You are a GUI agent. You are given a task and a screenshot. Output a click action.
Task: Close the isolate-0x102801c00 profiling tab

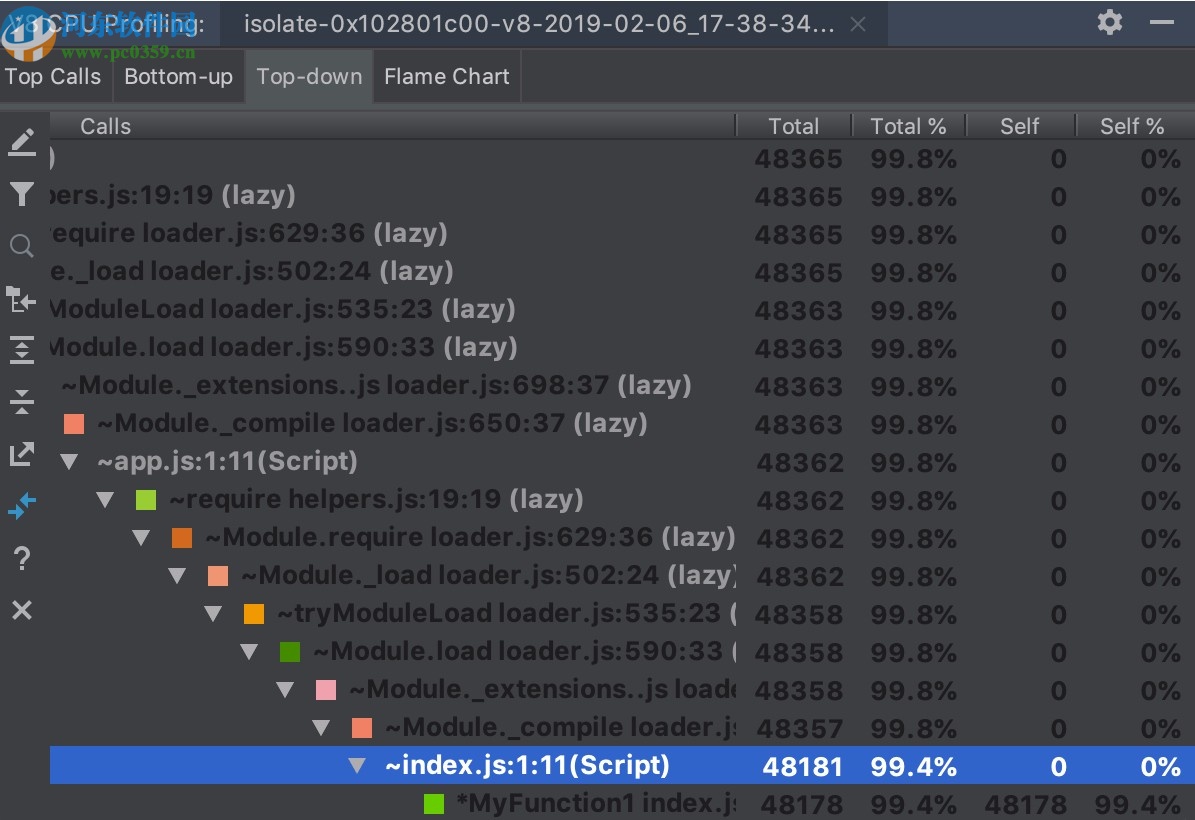[x=858, y=23]
